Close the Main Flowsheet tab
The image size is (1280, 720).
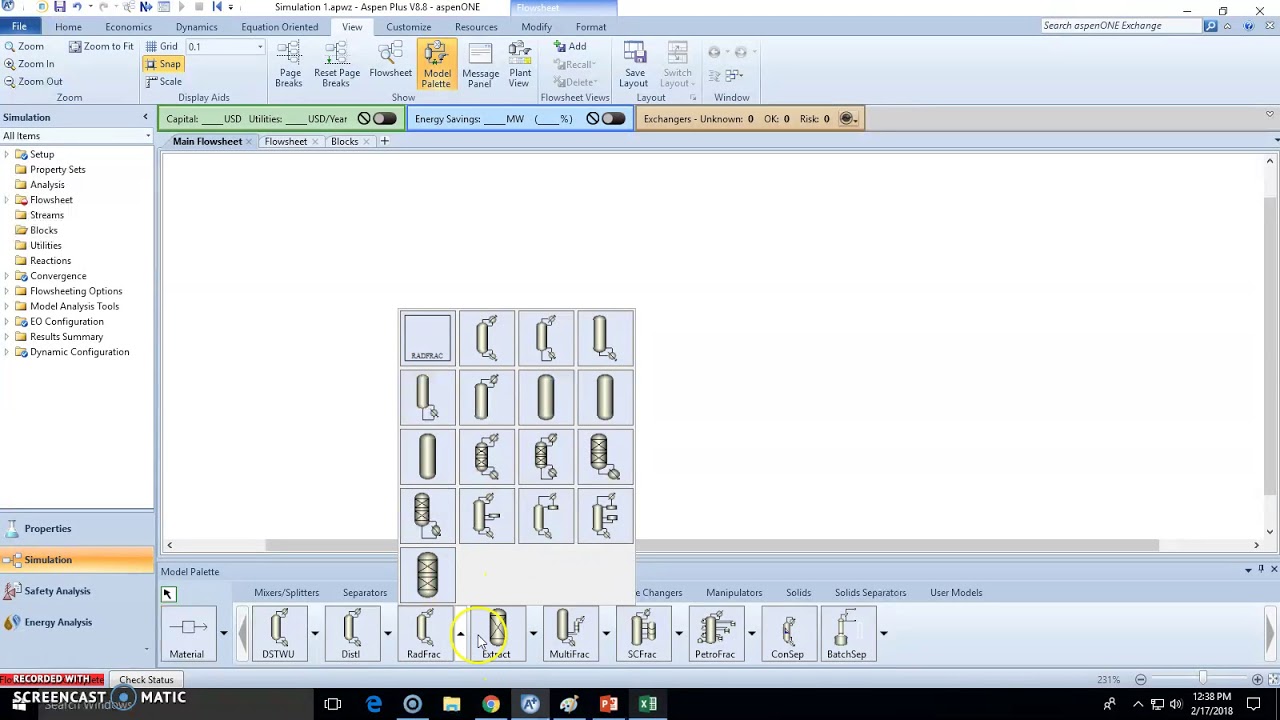[x=249, y=142]
